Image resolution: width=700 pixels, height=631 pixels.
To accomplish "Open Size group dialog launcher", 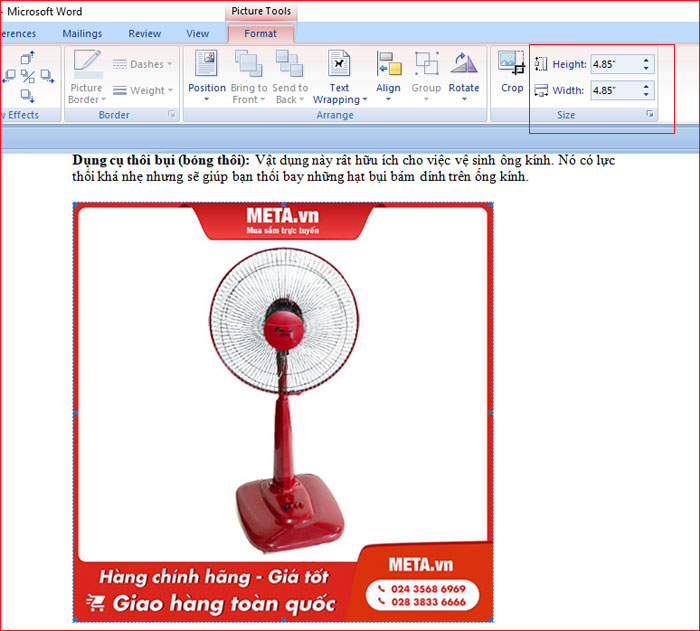I will [x=650, y=114].
